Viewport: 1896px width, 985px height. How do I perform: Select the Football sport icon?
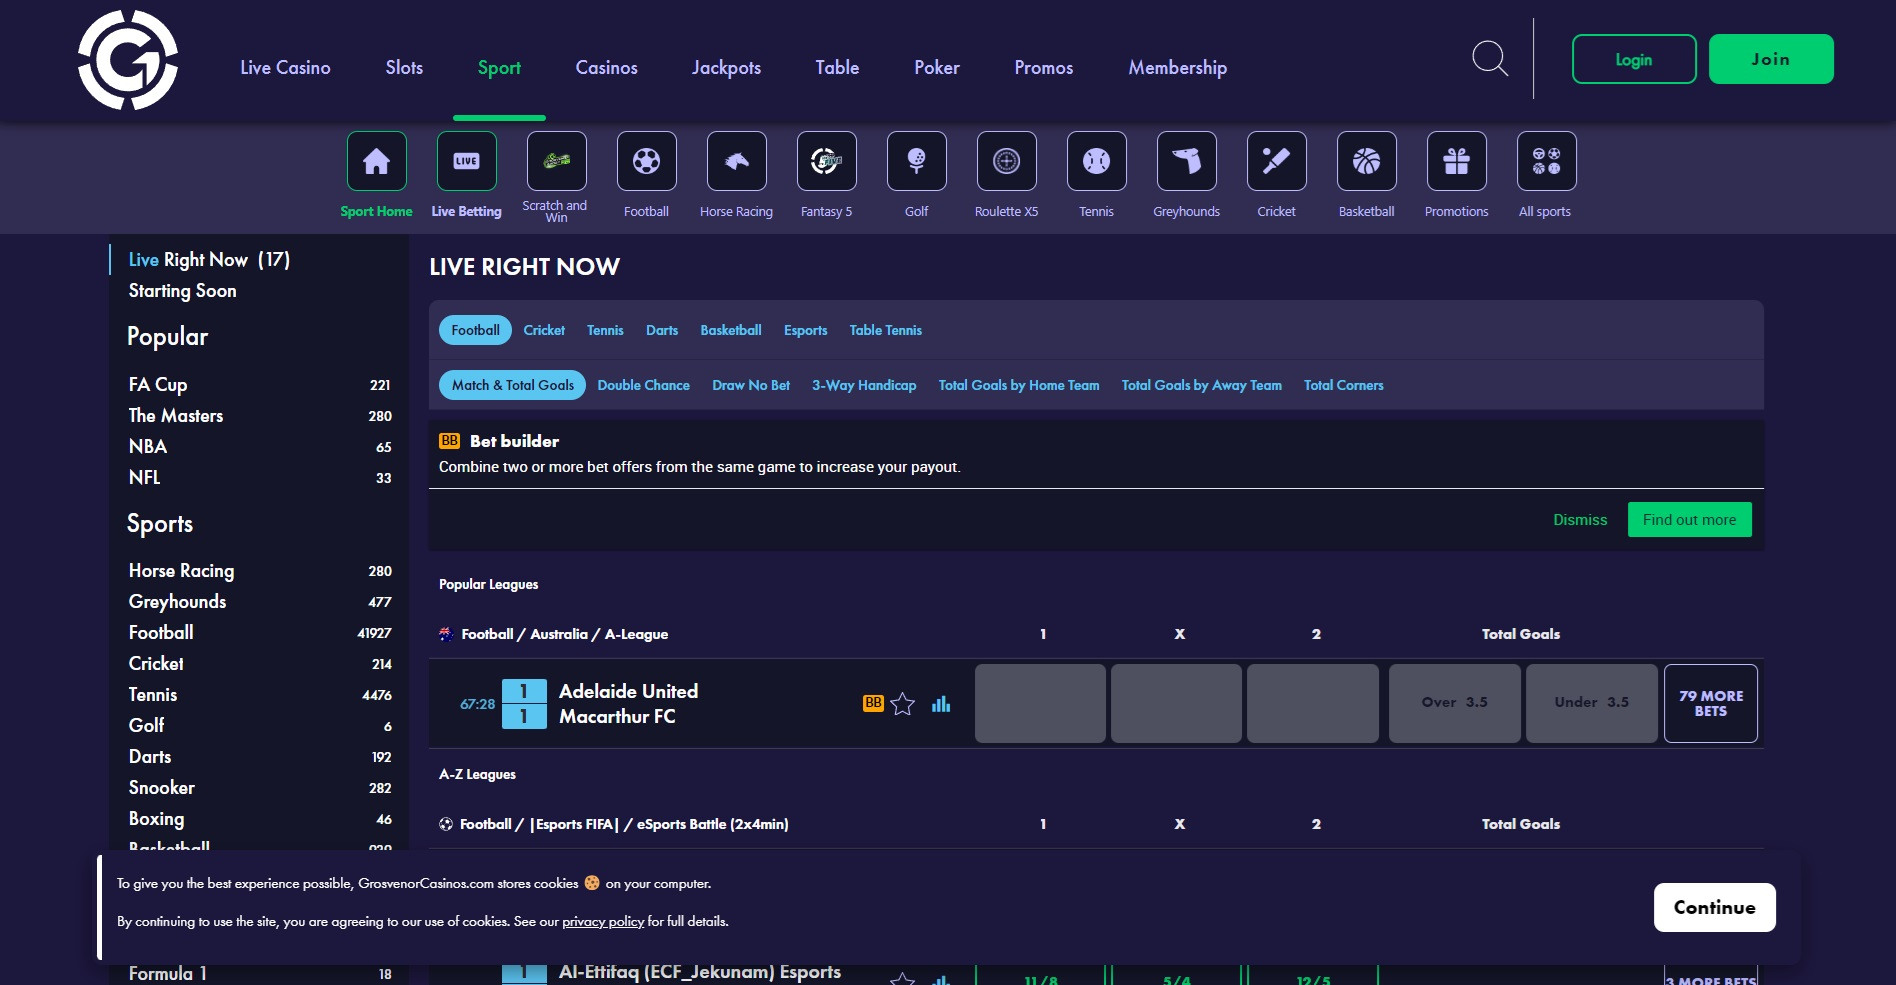pyautogui.click(x=646, y=161)
